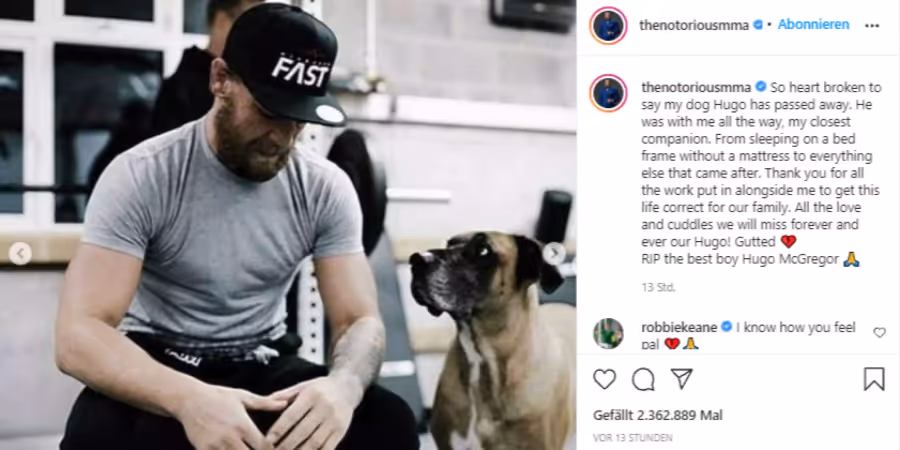
Task: Click the caption author avatar
Action: [x=608, y=93]
